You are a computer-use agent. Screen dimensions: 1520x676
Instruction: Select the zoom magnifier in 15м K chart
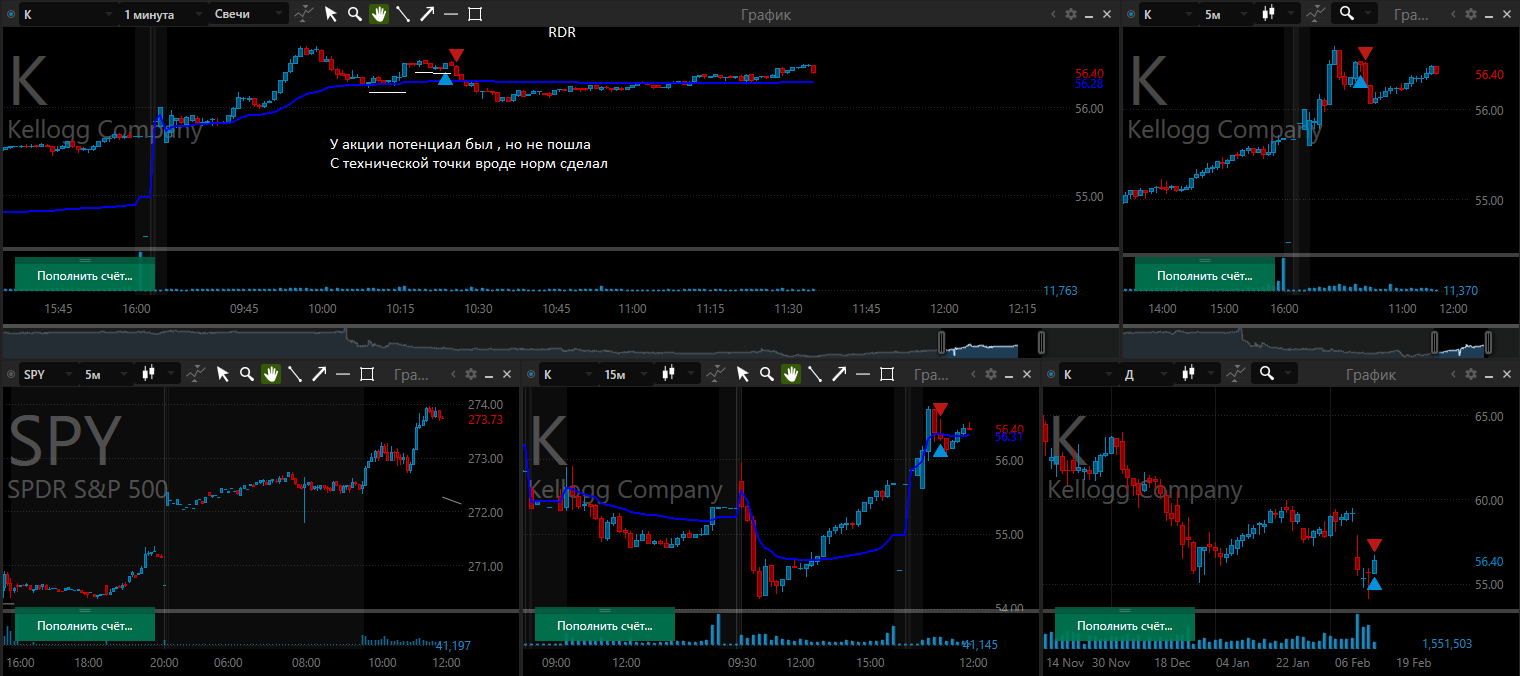(x=766, y=374)
